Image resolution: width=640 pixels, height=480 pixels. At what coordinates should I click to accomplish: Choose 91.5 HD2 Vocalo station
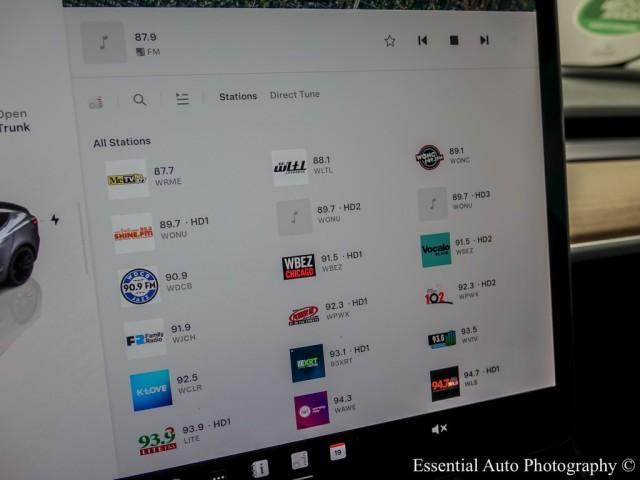coord(435,250)
